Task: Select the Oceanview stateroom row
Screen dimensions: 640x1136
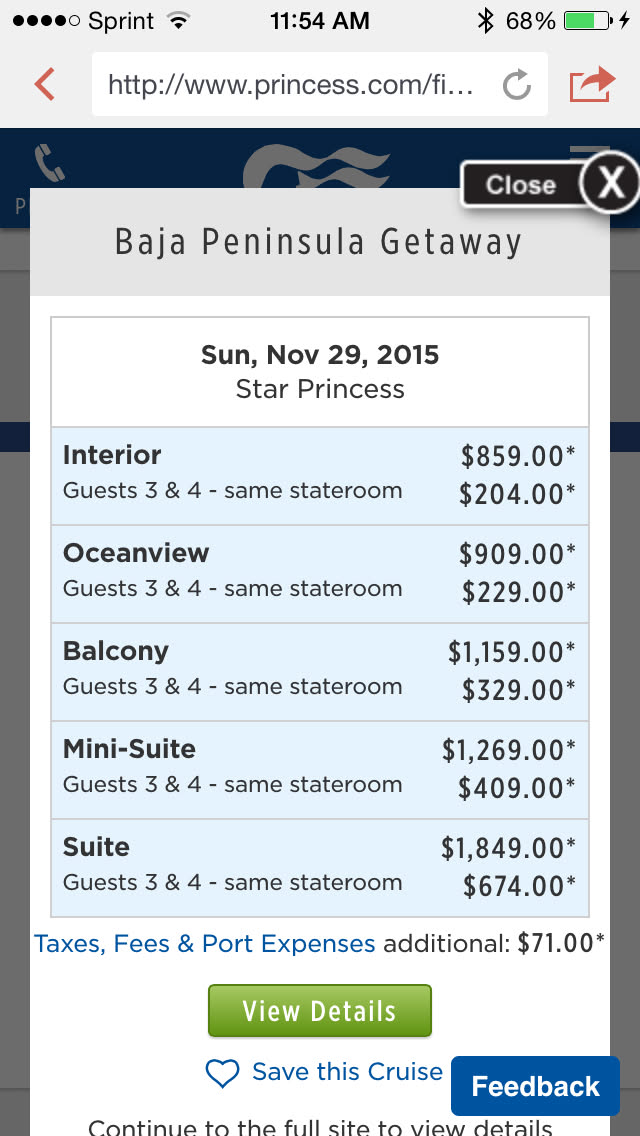Action: point(320,574)
